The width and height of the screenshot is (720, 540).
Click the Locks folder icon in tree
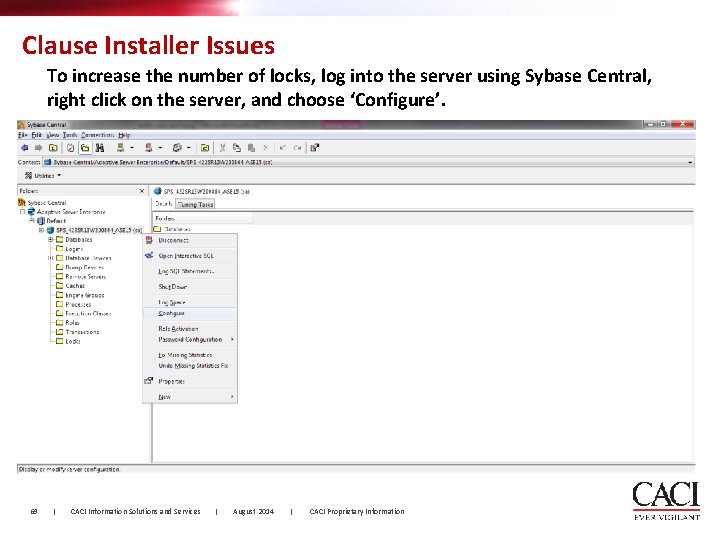click(60, 341)
